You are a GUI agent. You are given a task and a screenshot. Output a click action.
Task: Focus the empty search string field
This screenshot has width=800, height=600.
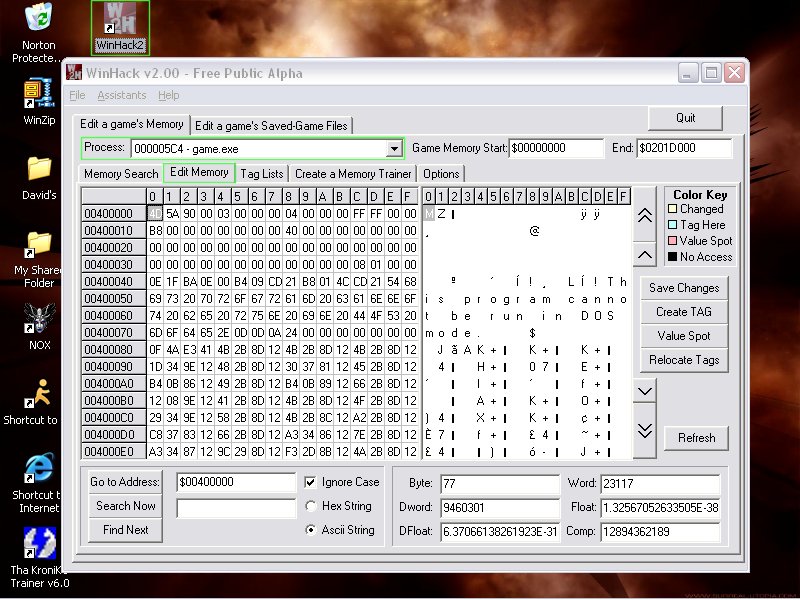(236, 508)
